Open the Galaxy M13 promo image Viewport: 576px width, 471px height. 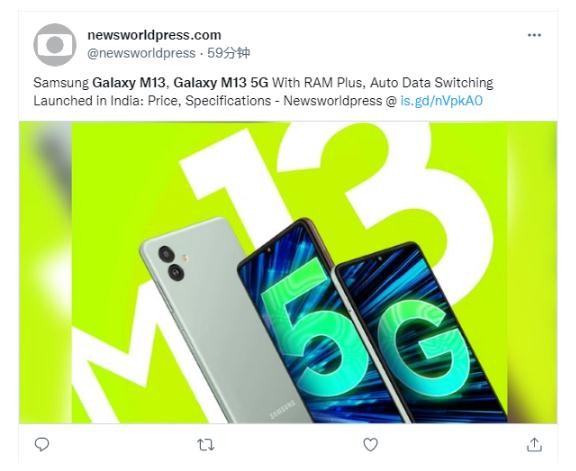tap(288, 272)
